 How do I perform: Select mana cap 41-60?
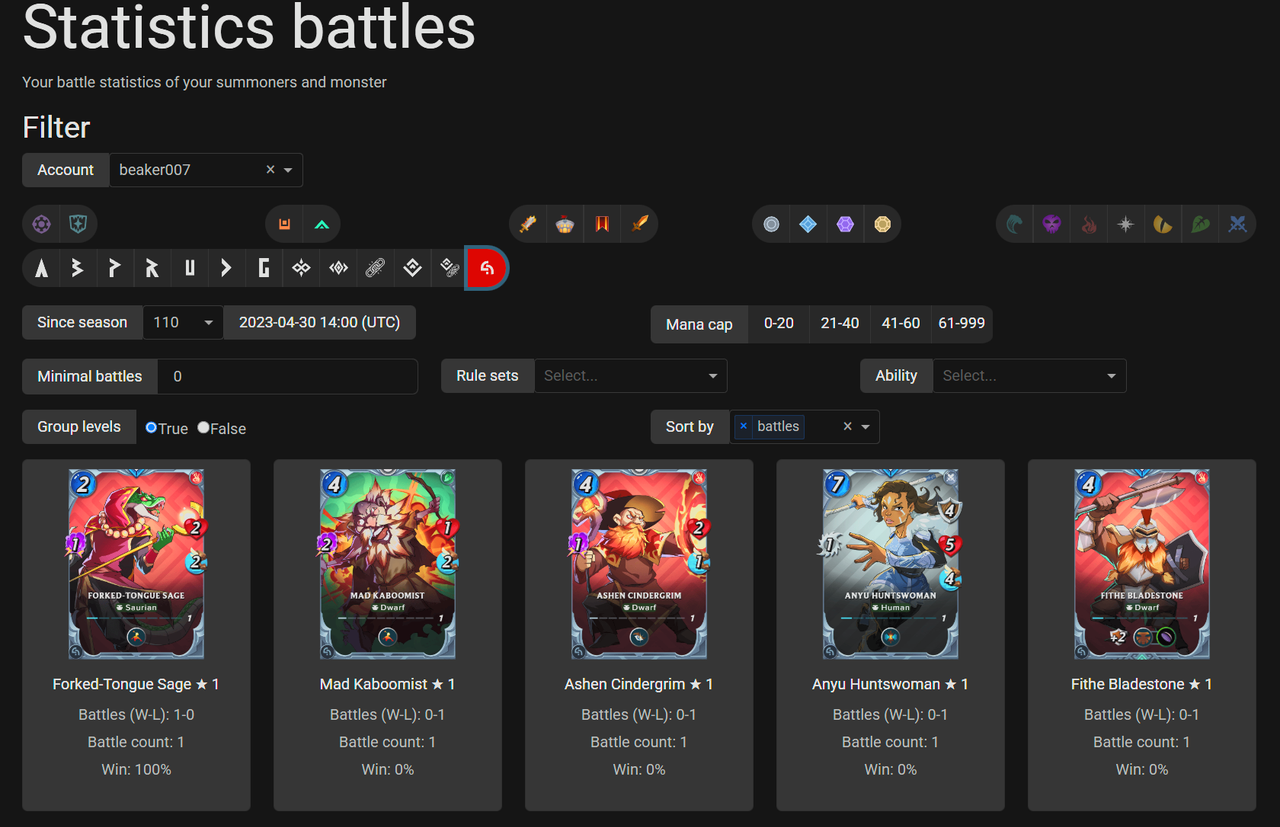tap(901, 323)
